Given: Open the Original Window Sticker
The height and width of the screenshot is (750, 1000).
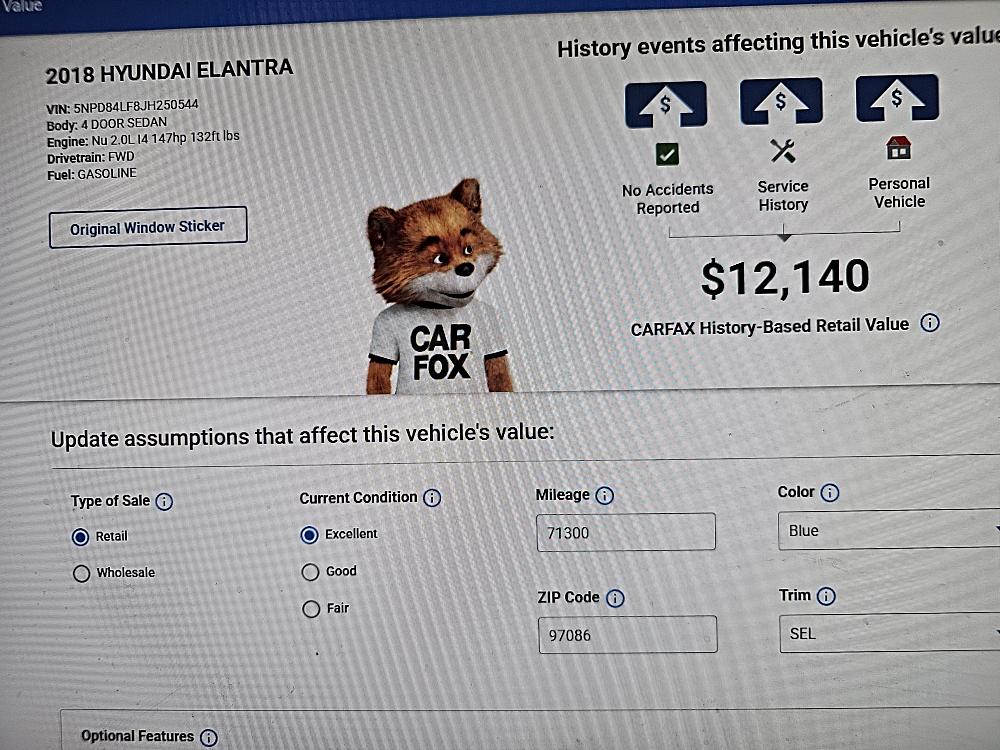Looking at the screenshot, I should pos(148,228).
